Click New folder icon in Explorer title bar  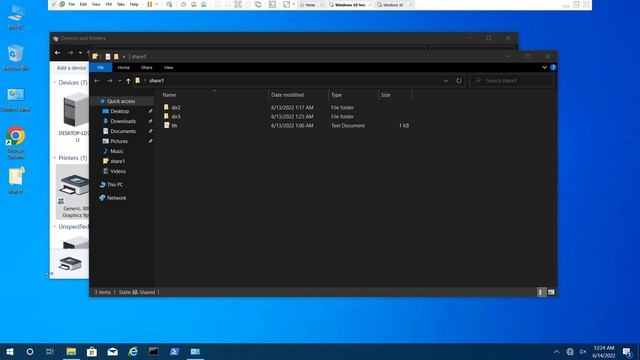116,57
